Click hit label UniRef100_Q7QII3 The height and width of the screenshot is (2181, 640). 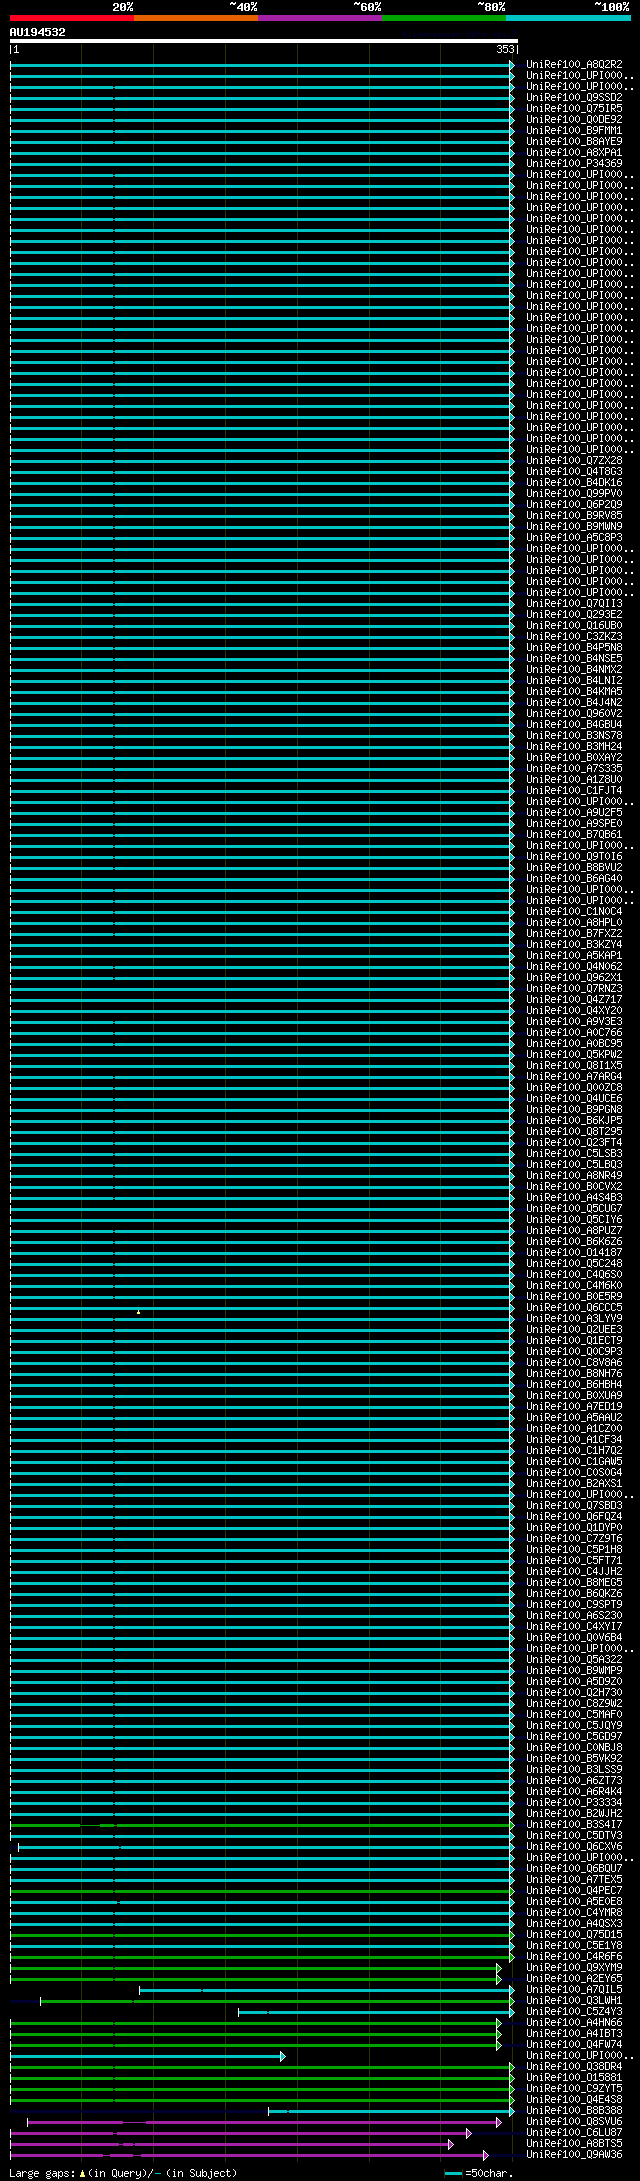574,603
